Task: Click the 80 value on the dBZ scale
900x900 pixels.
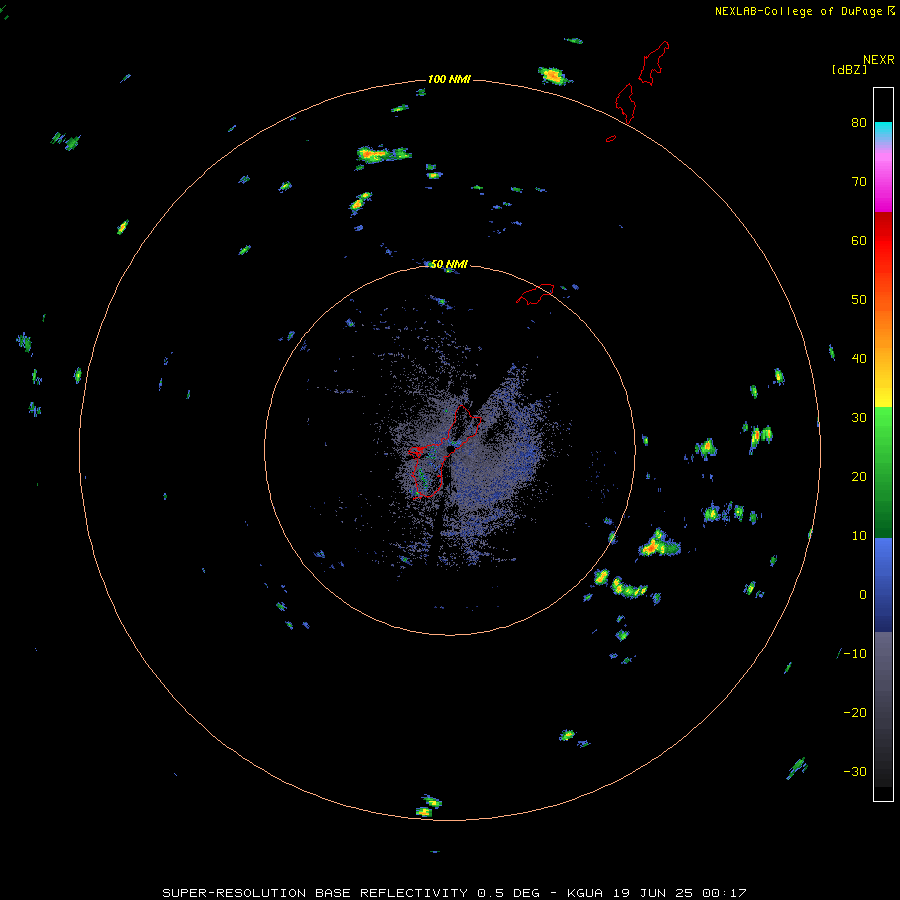Action: (859, 123)
